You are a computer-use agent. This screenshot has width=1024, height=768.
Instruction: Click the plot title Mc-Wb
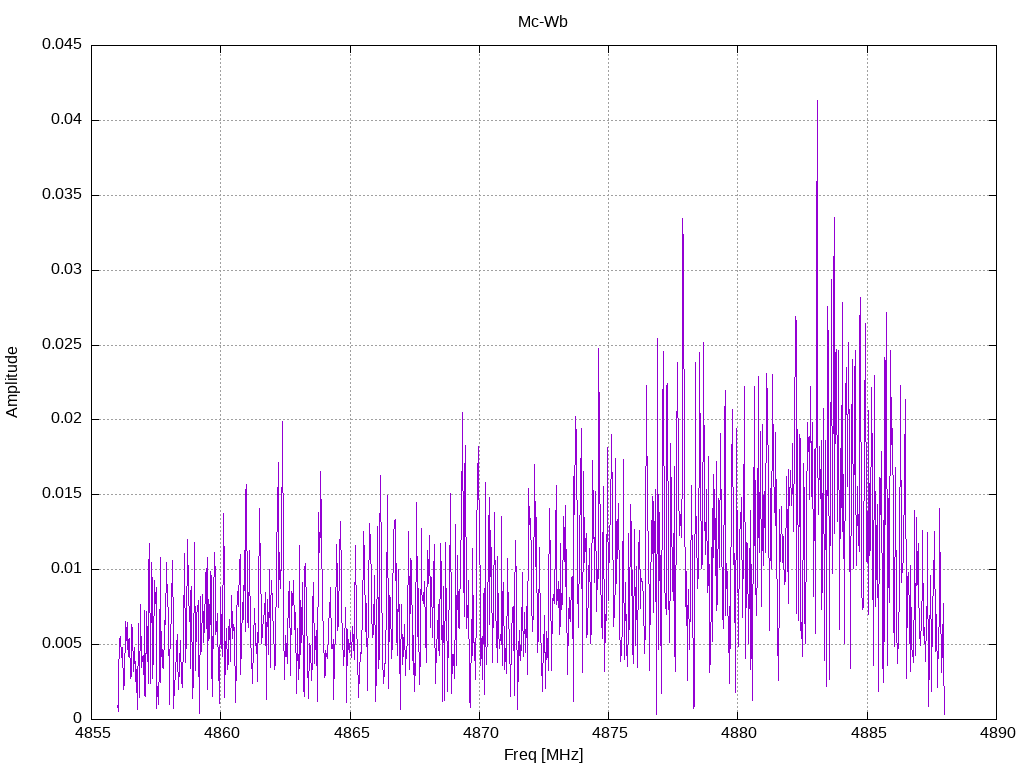pos(543,22)
